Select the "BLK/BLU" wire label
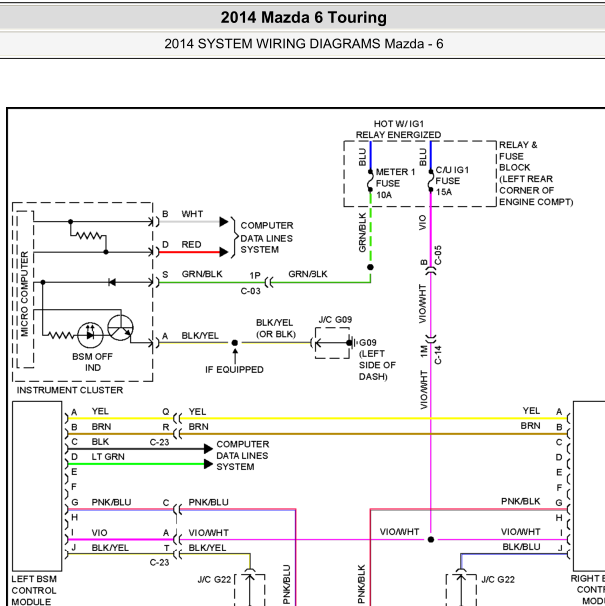The height and width of the screenshot is (606, 605). click(521, 547)
